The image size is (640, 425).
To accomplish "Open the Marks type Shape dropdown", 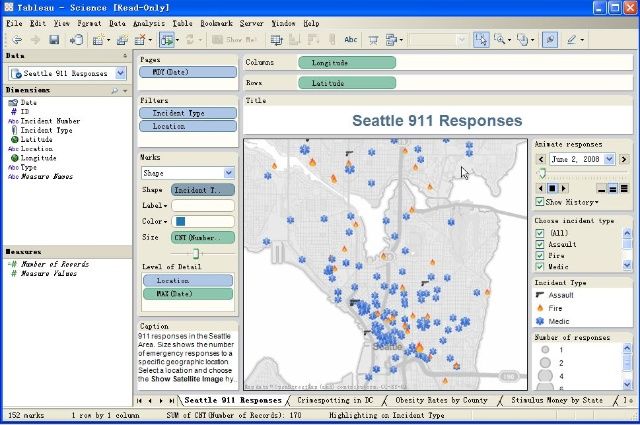I will (x=229, y=173).
